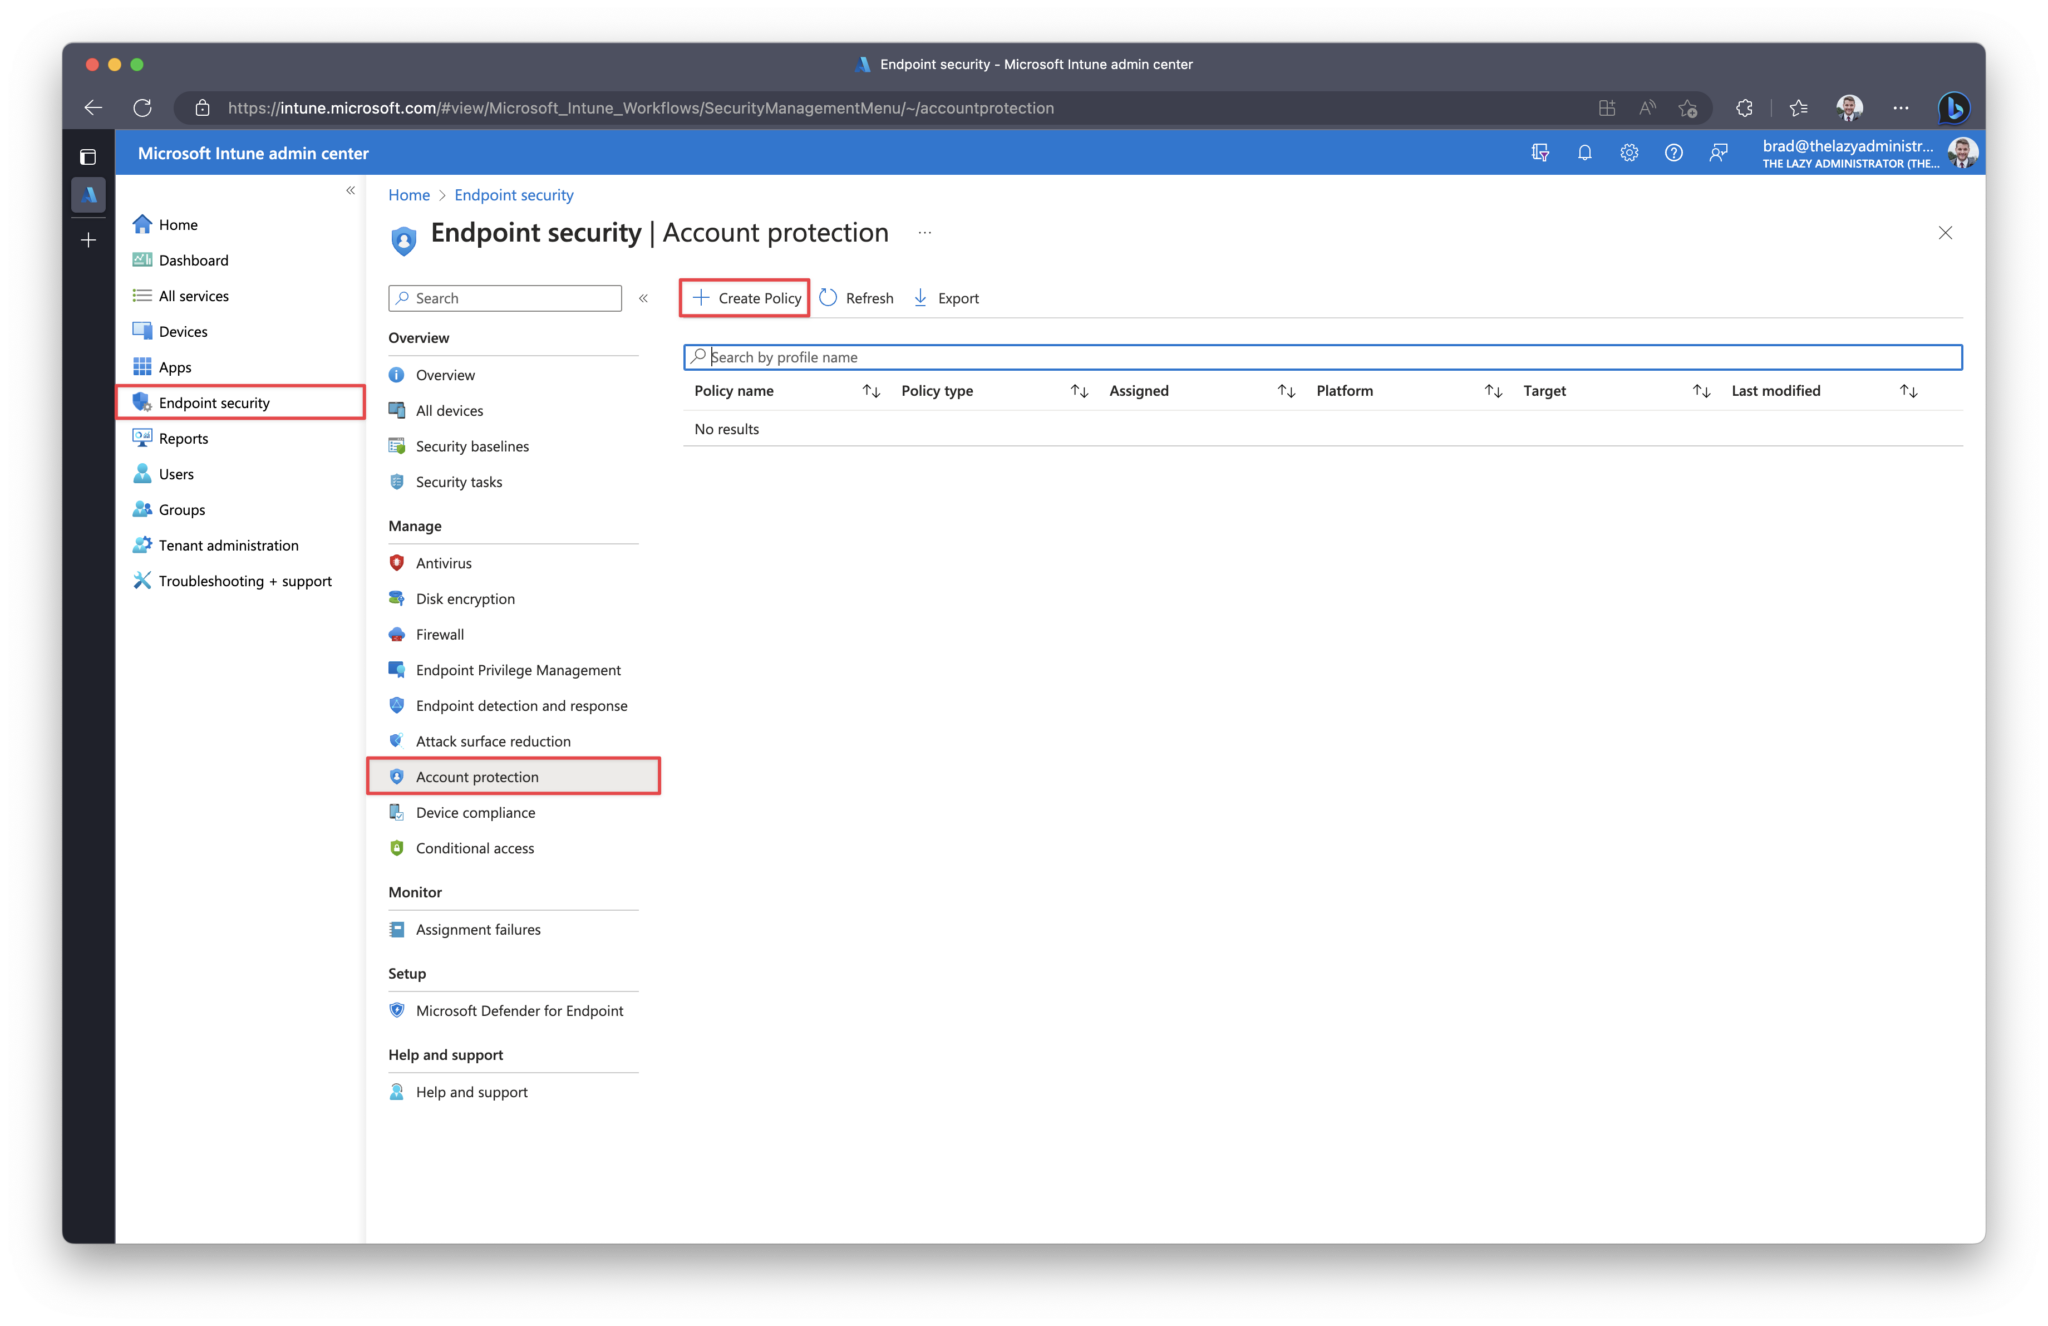
Task: Close the Account protection blade
Action: (x=1945, y=233)
